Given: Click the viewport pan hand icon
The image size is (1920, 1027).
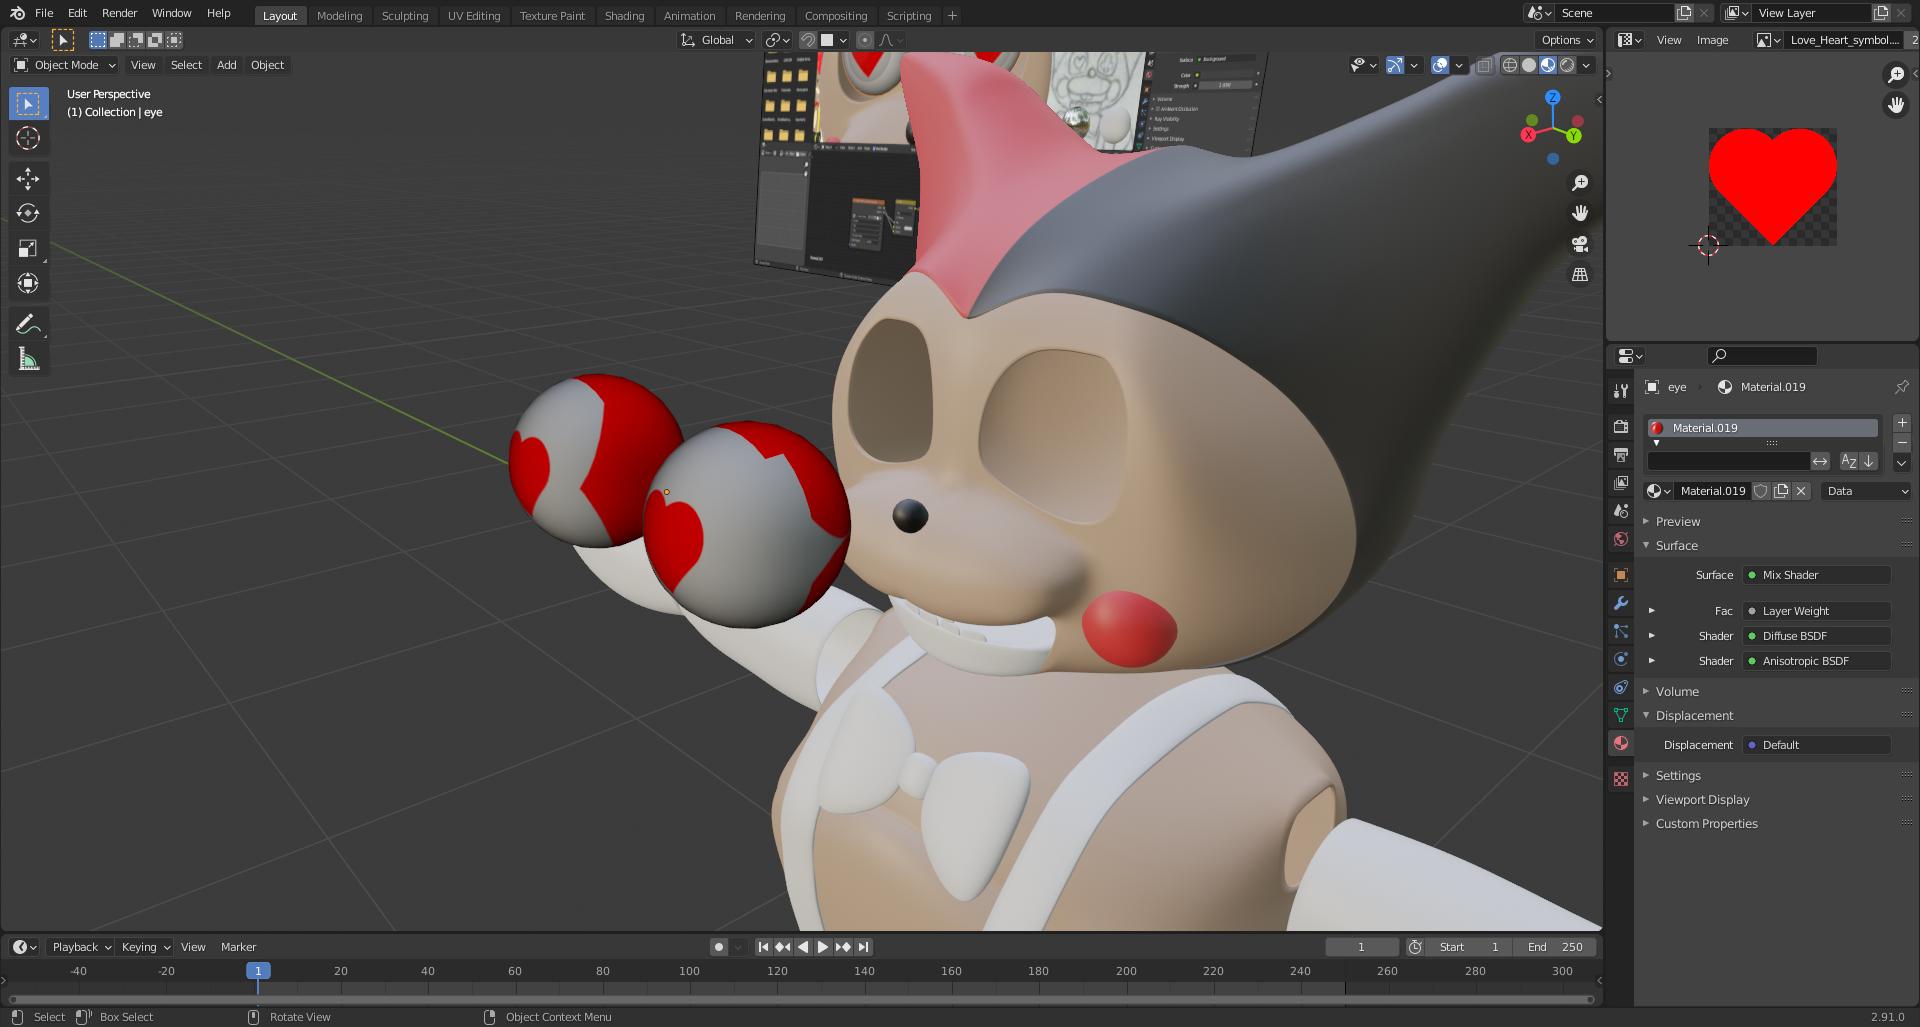Looking at the screenshot, I should [x=1580, y=213].
